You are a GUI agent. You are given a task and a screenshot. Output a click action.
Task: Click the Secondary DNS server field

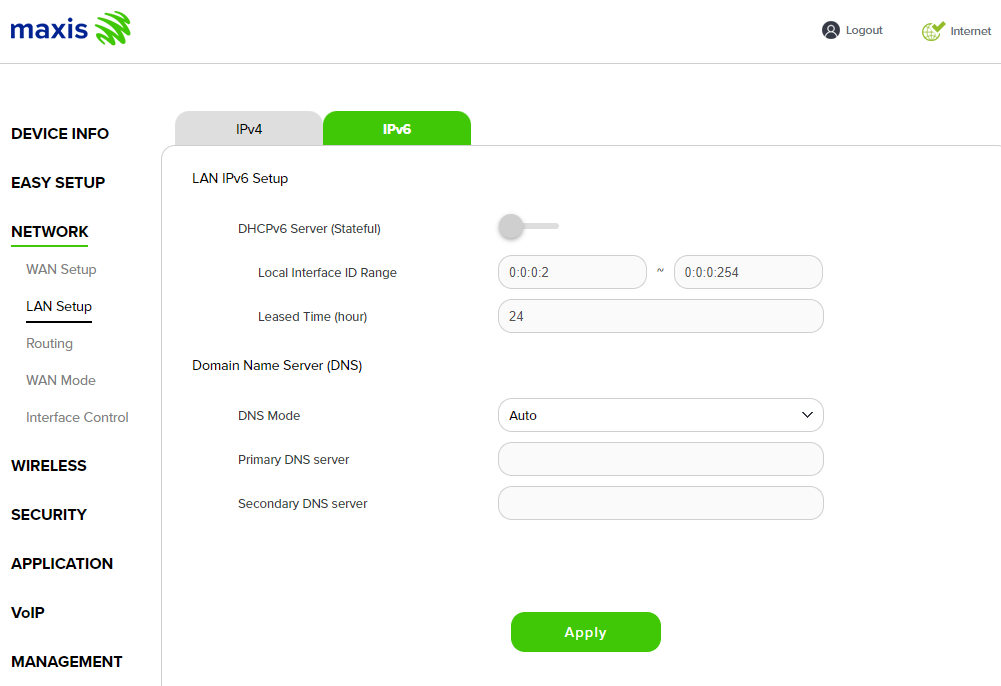click(660, 503)
